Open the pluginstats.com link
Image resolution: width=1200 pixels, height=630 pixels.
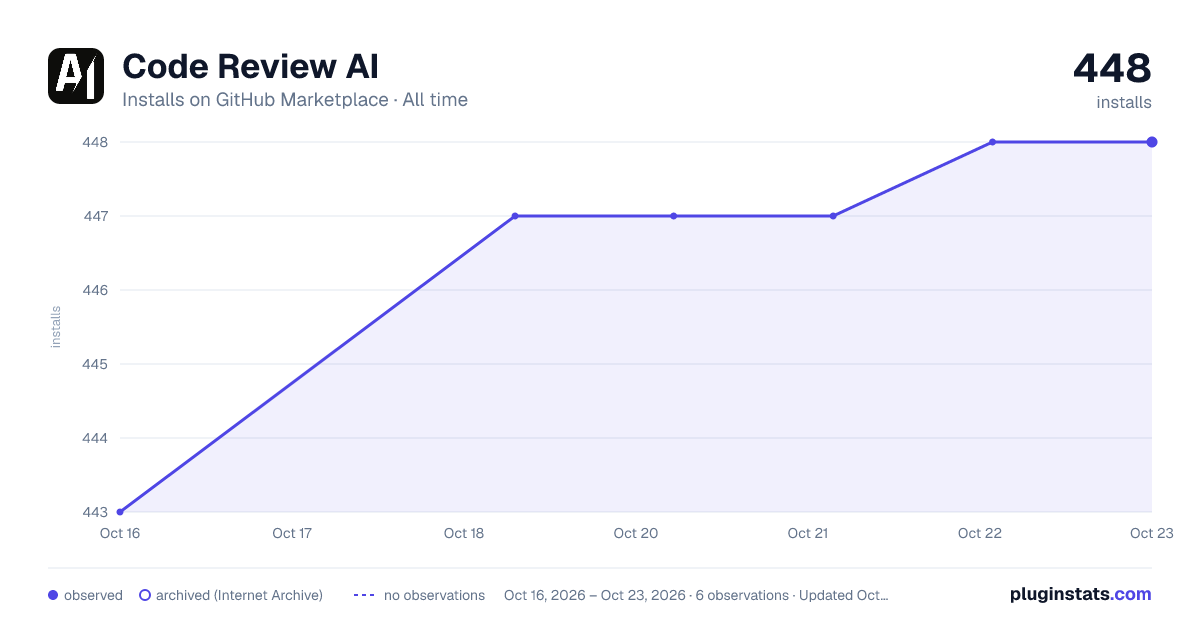(1081, 594)
